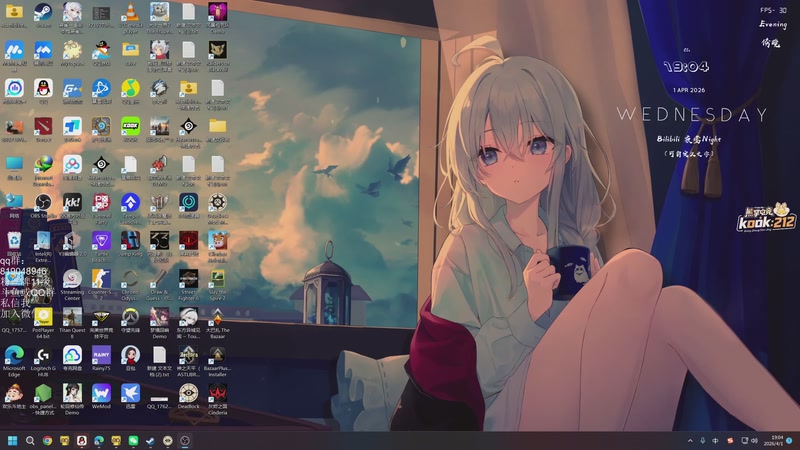Open Rainy75 desktop shortcut

101,359
